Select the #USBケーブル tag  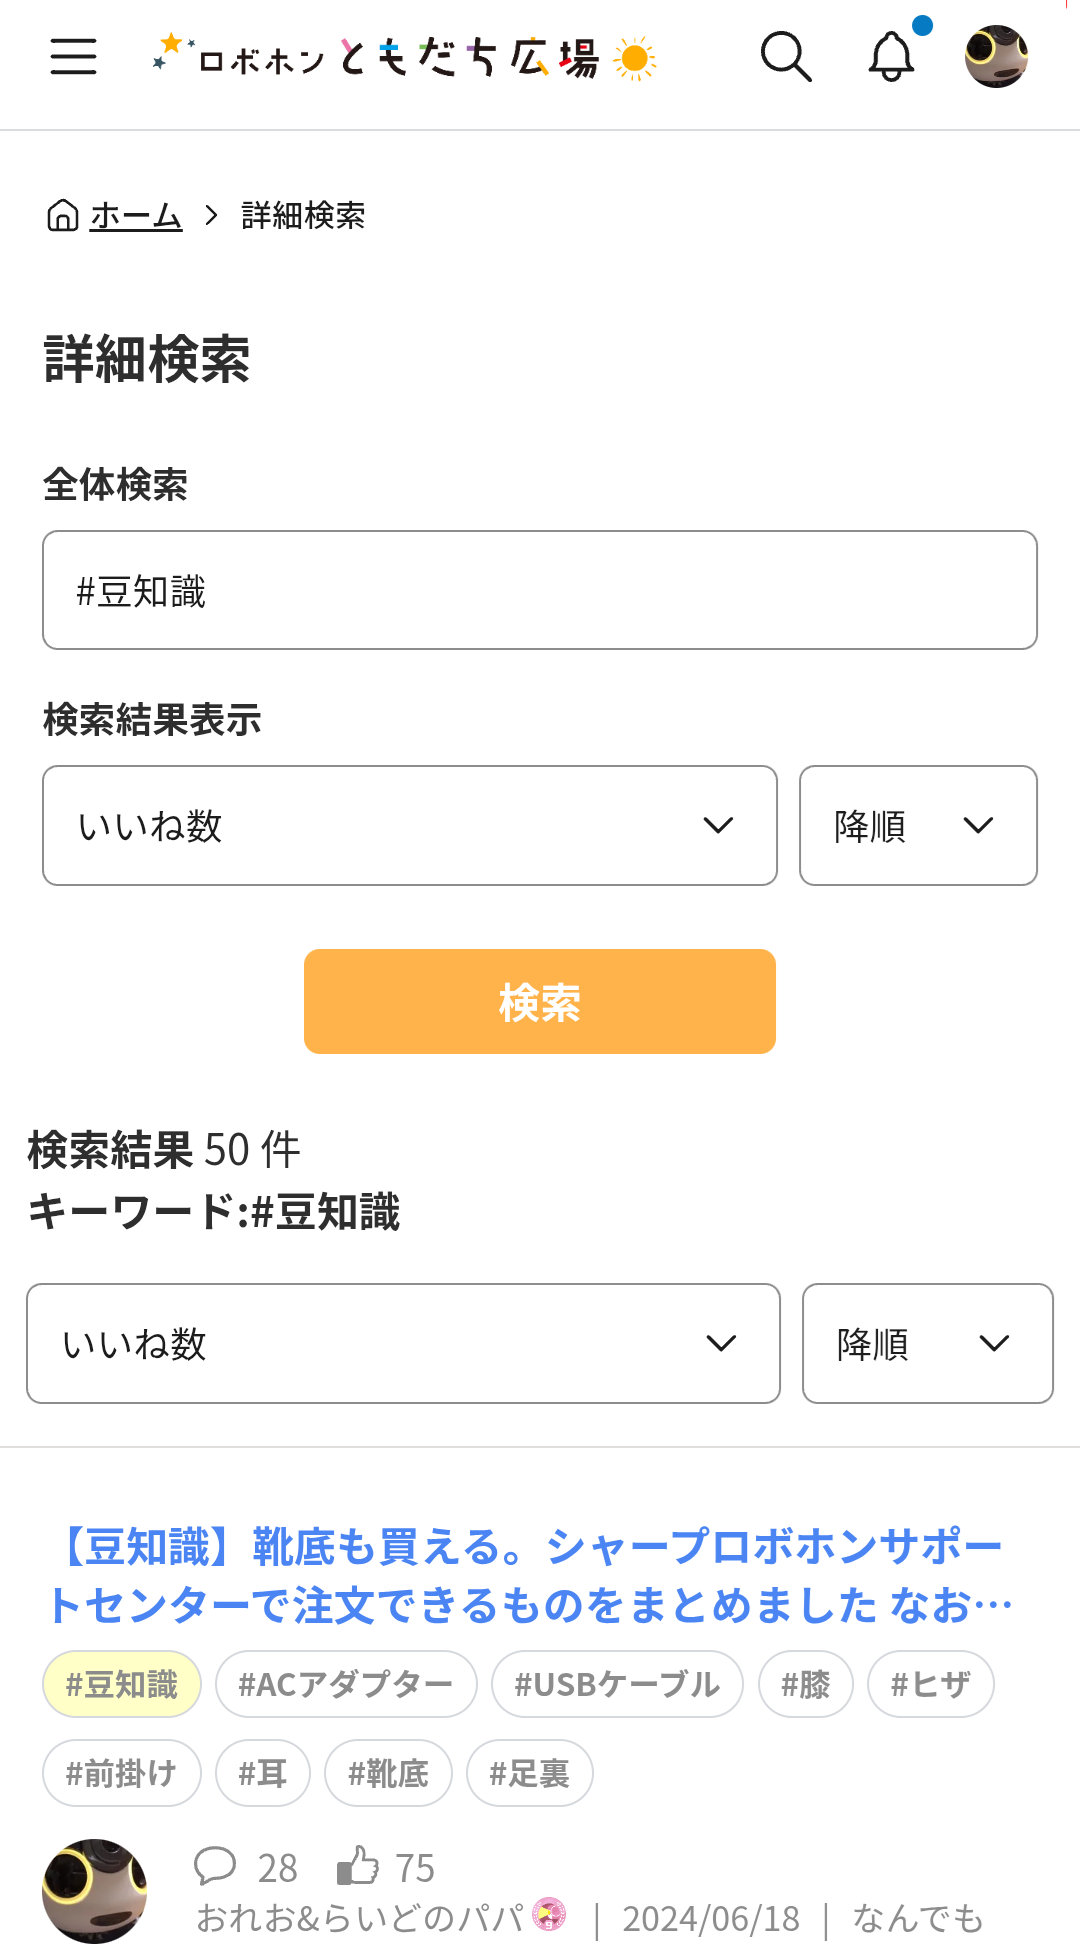tap(617, 1684)
